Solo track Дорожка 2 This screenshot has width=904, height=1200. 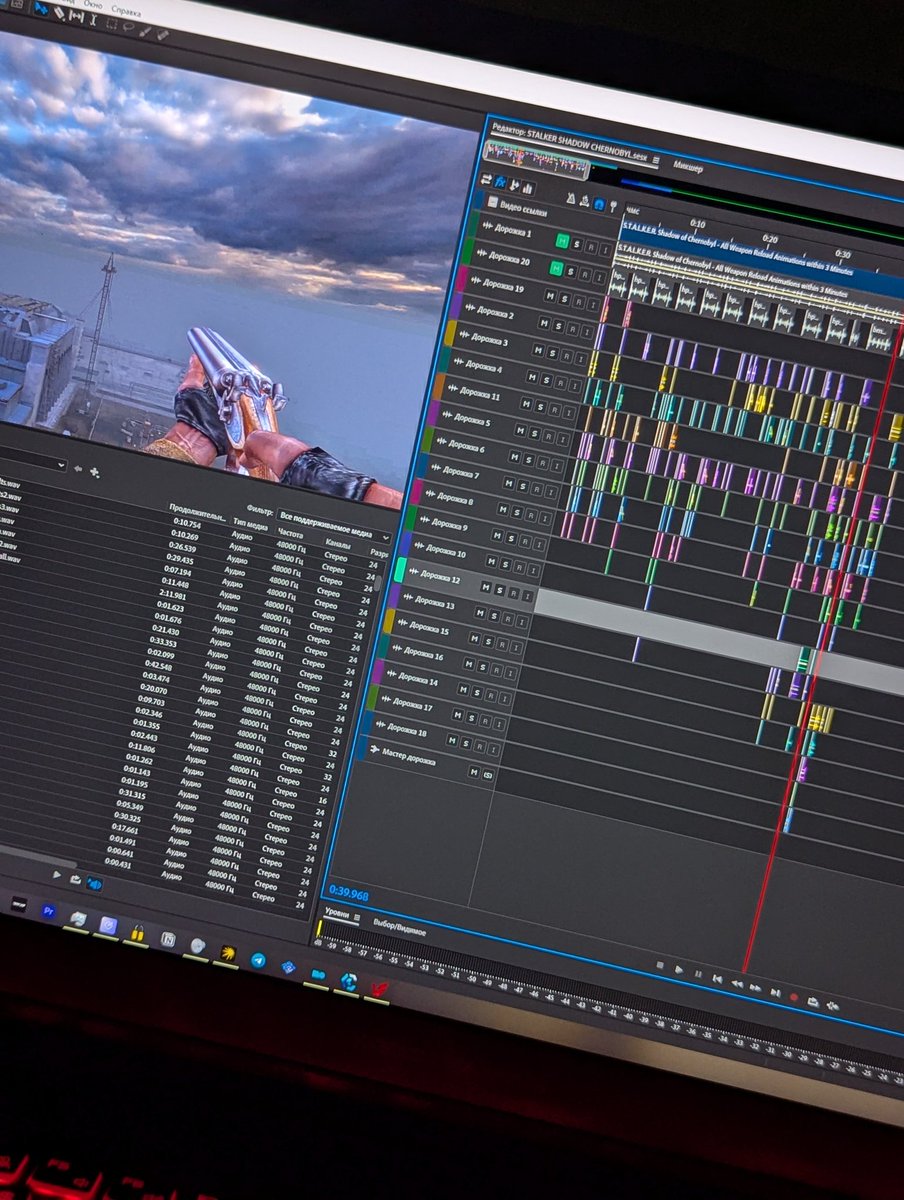(x=558, y=326)
